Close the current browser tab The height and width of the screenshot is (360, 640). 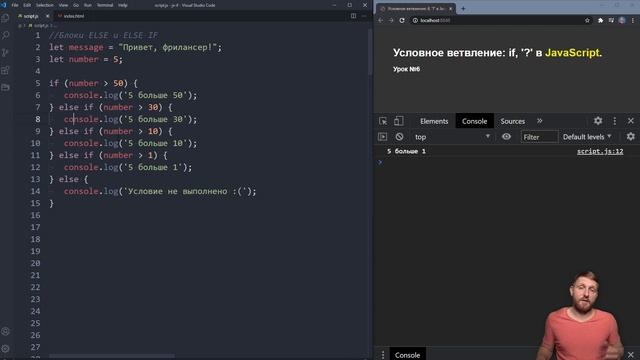pyautogui.click(x=451, y=9)
